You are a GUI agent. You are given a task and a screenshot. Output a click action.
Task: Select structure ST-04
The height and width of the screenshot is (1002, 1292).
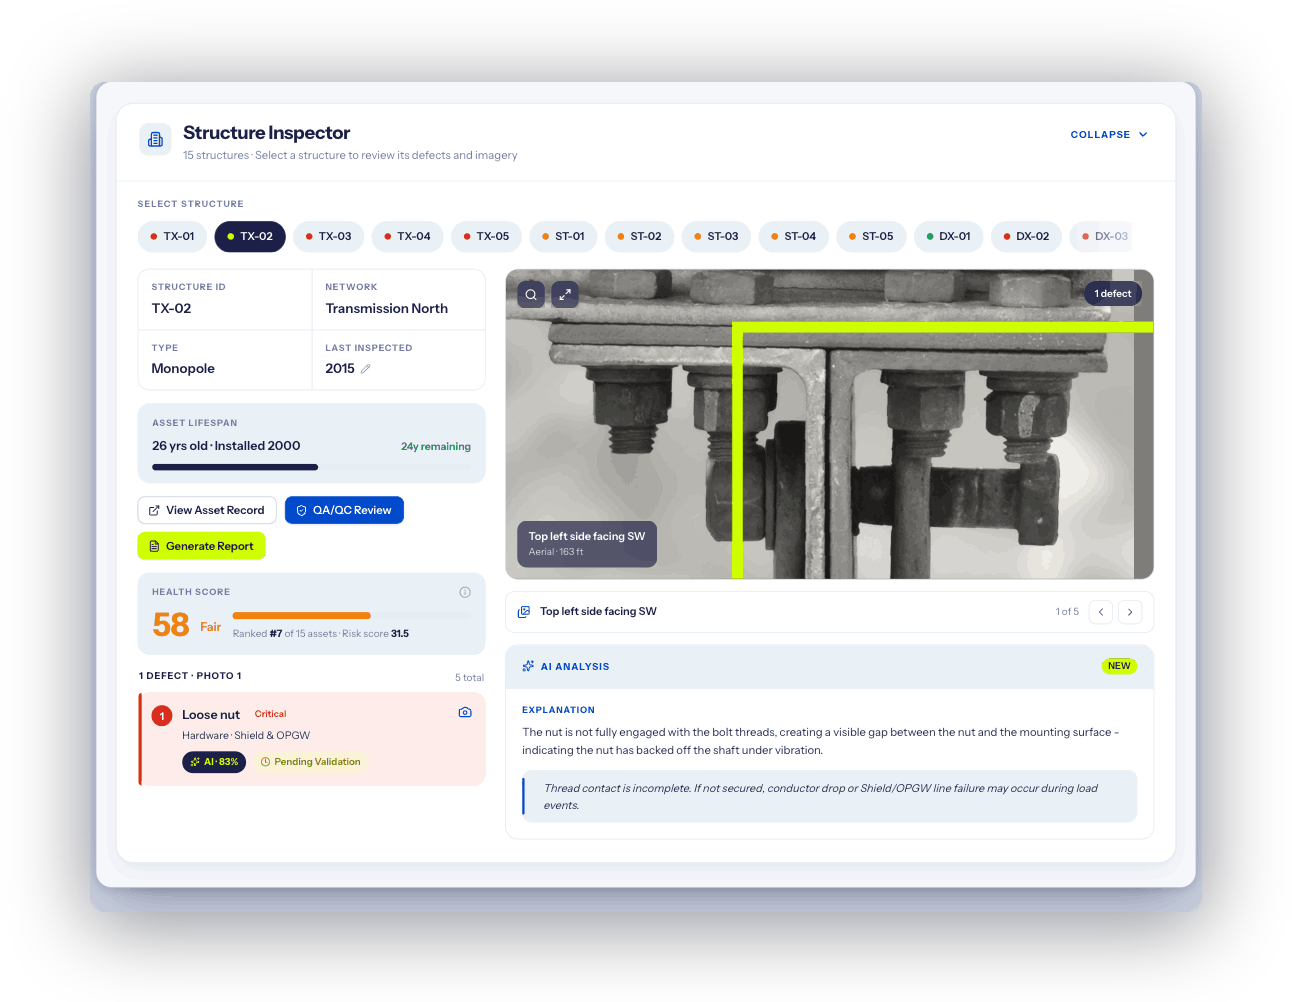(x=794, y=237)
